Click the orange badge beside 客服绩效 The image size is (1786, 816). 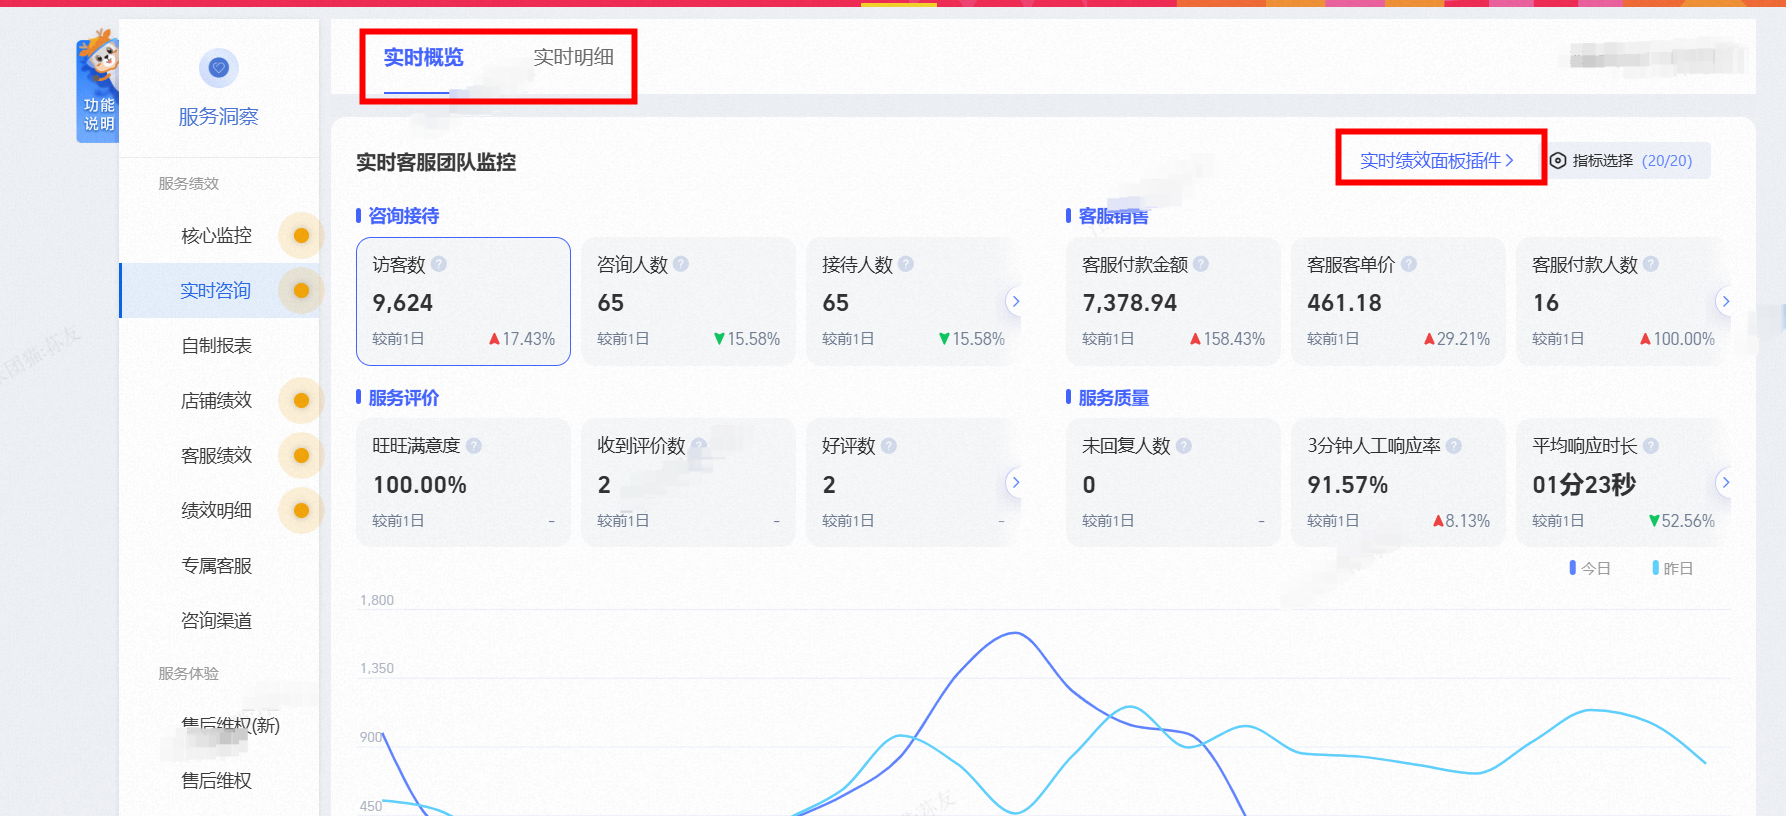tap(301, 456)
